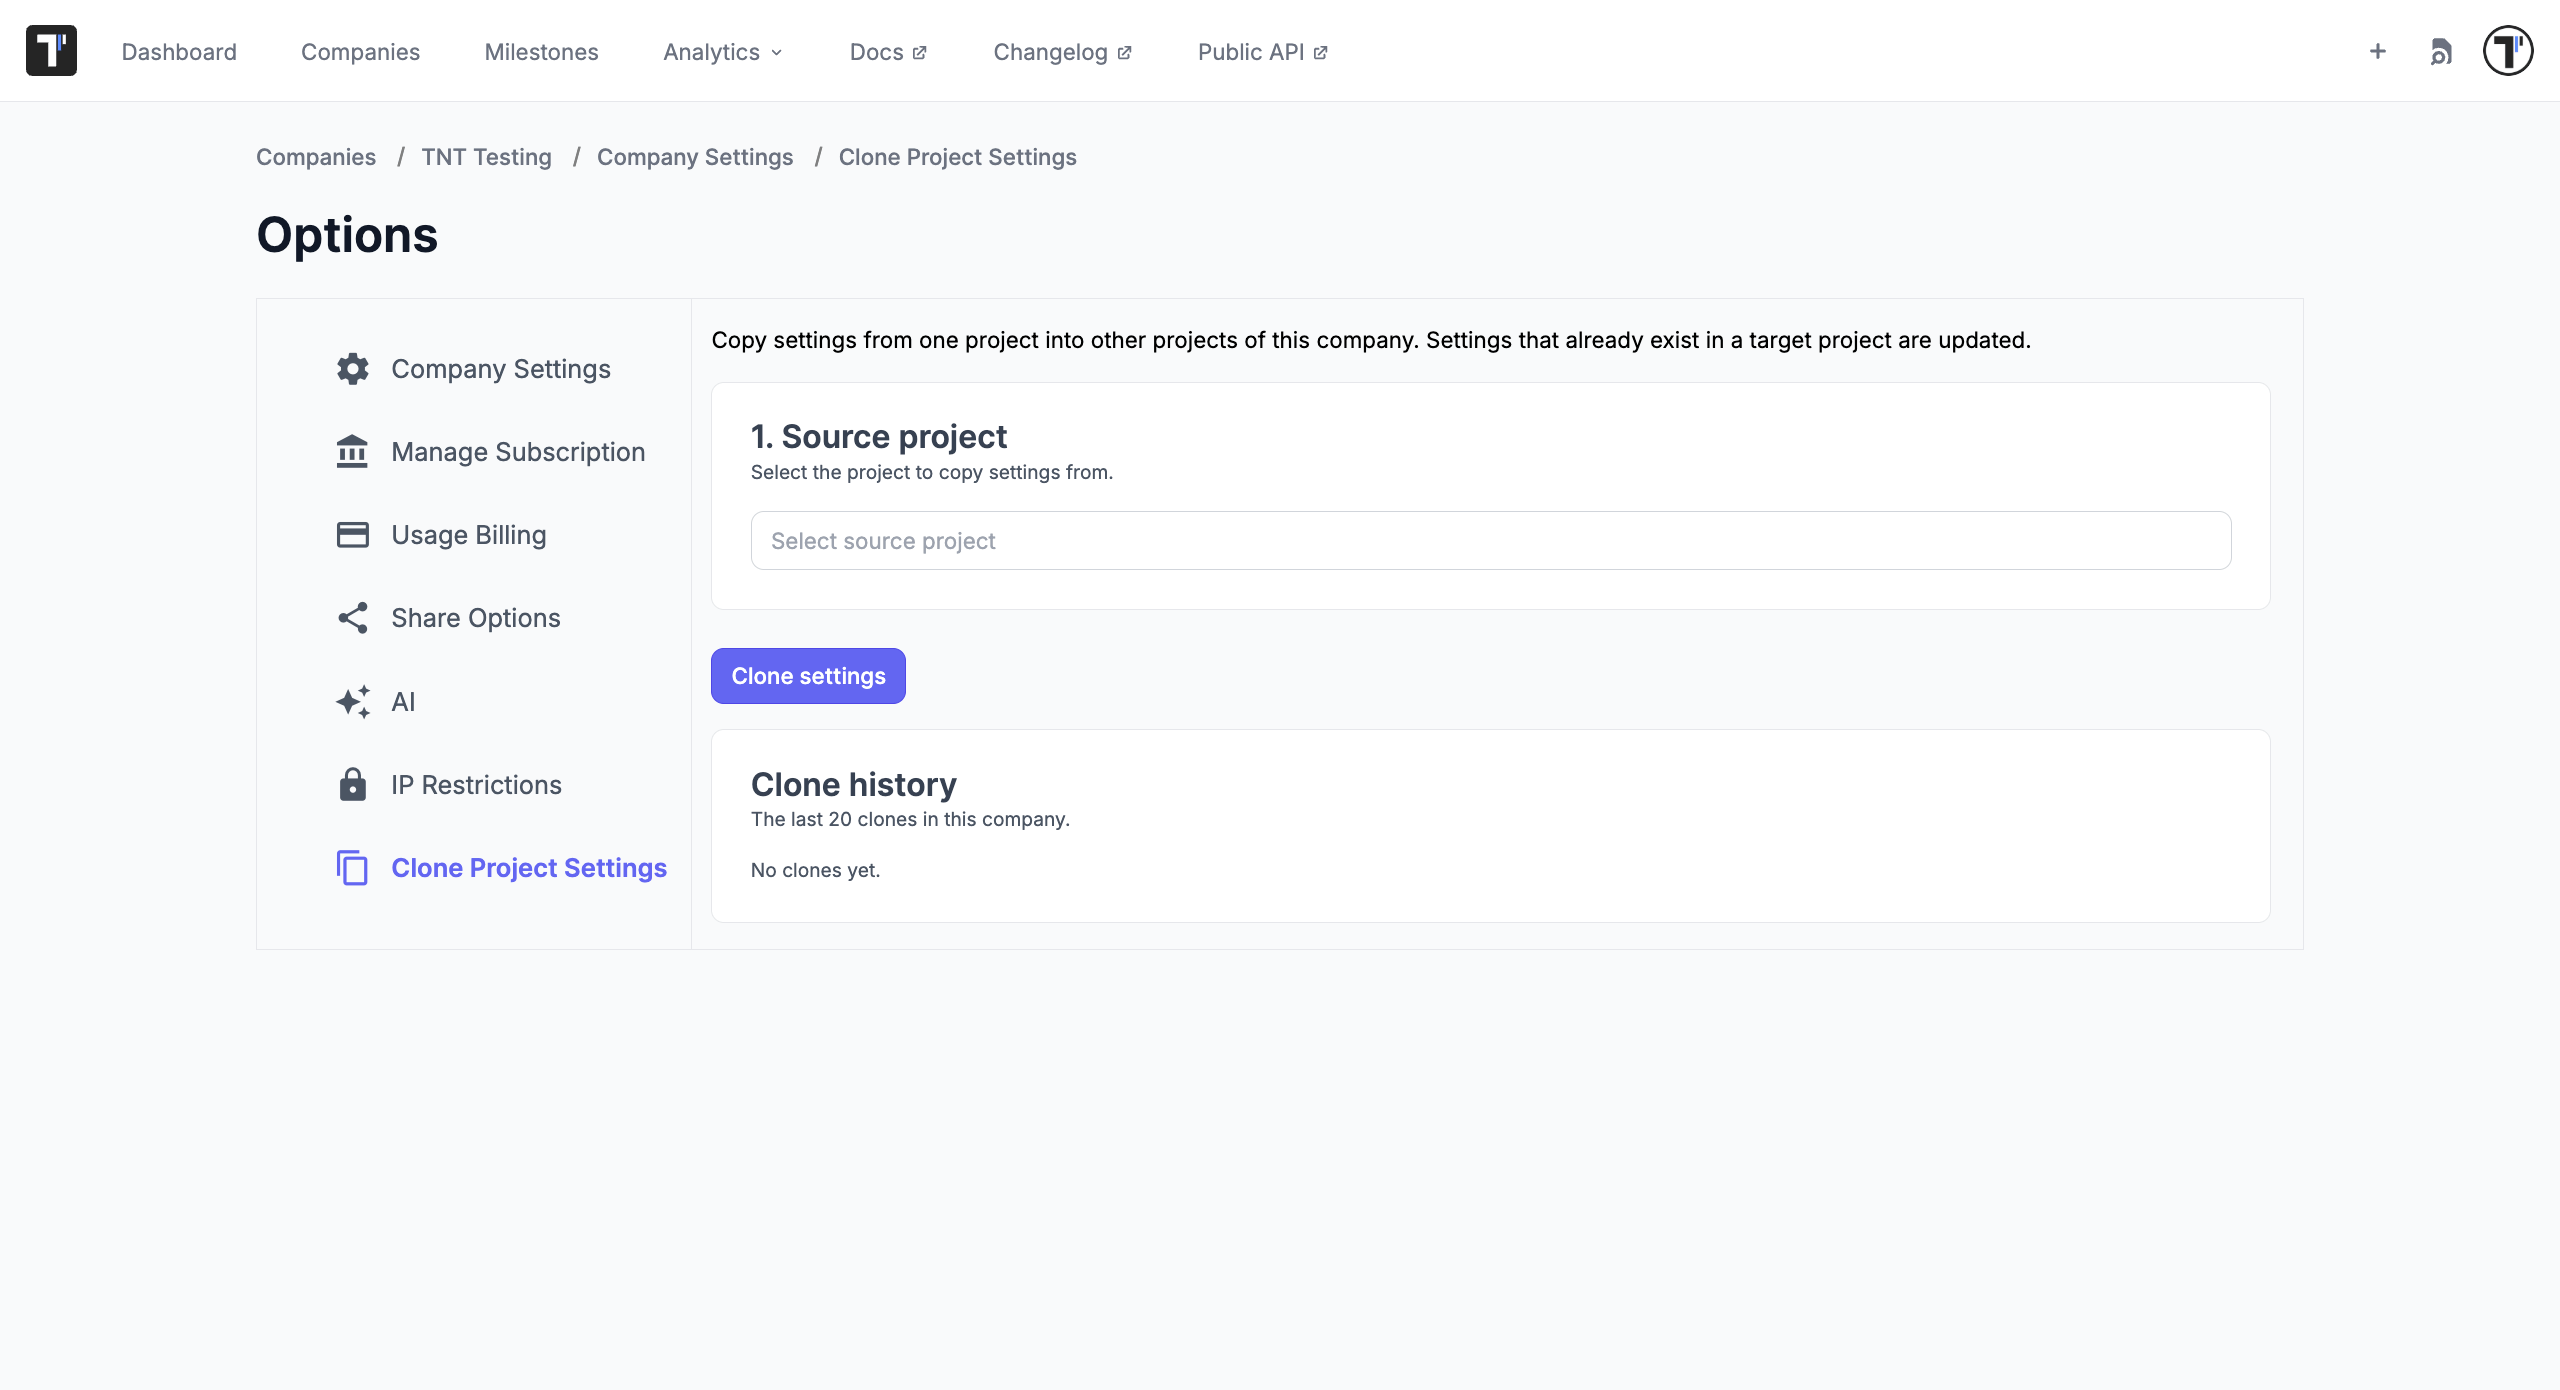Open the search documents icon in header
Image resolution: width=2560 pixels, height=1390 pixels.
2441,52
